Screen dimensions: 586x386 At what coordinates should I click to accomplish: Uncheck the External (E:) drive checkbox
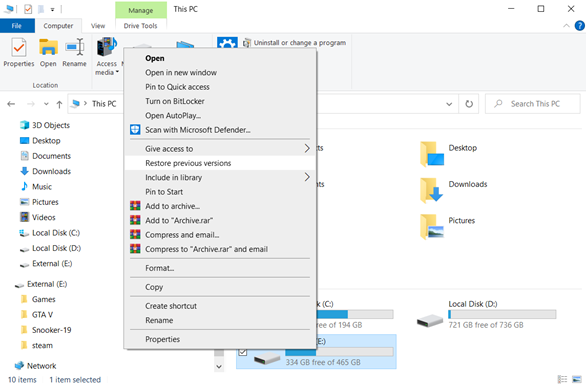pos(243,352)
